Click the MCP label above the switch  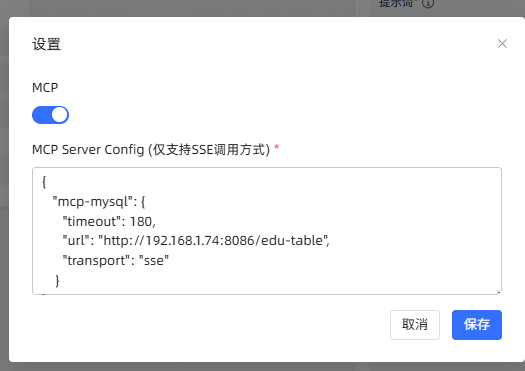45,87
